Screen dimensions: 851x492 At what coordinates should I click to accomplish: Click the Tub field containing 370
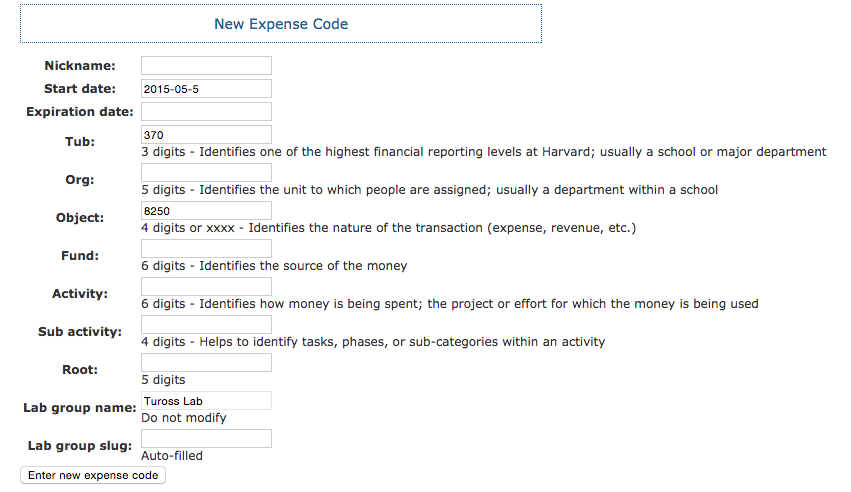206,134
